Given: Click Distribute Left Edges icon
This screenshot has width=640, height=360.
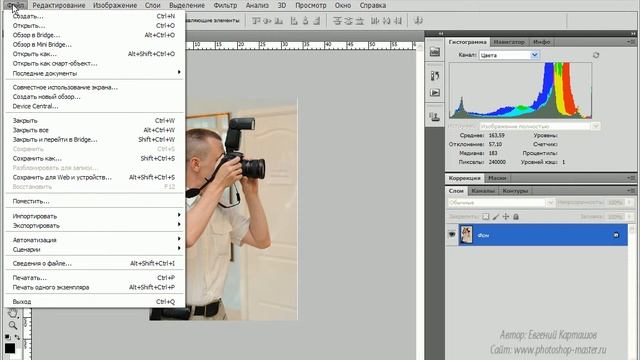Looking at the screenshot, I should point(375,20).
